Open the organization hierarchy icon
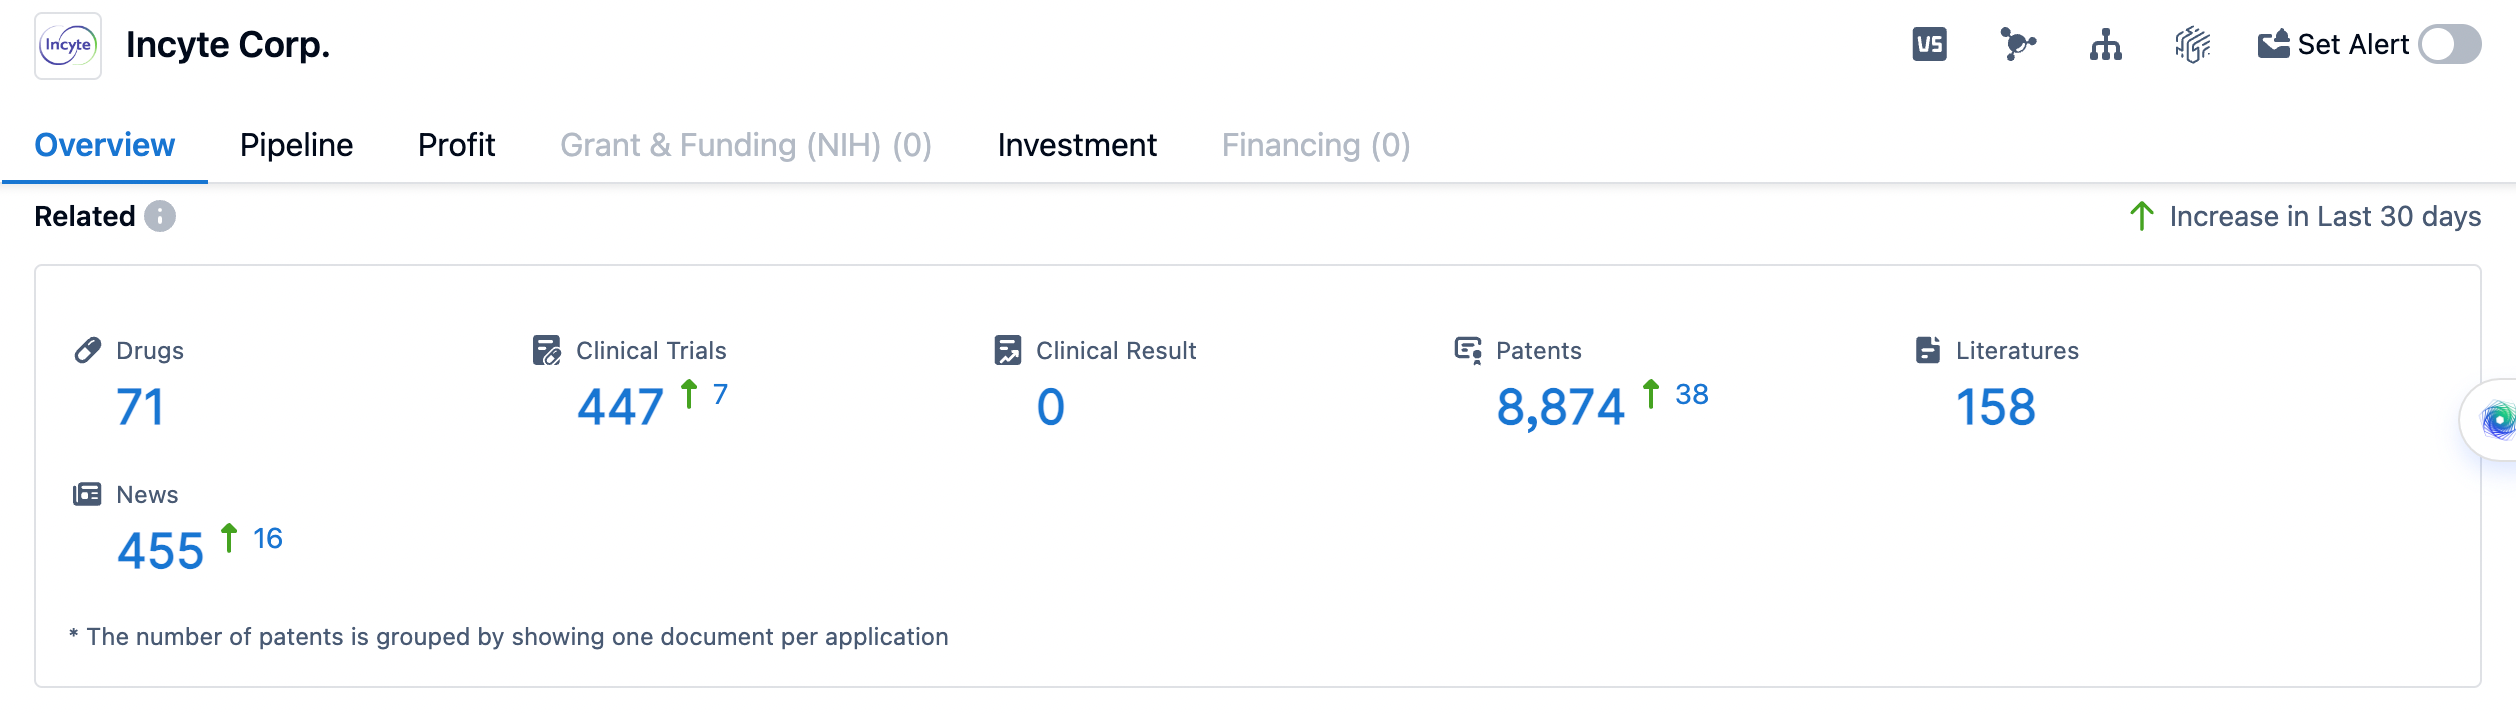 [2105, 45]
